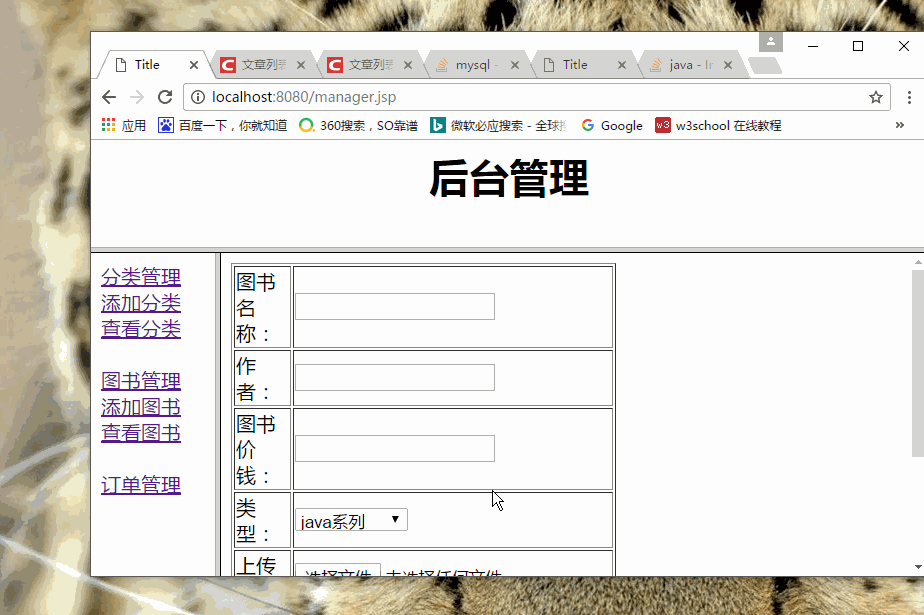Image resolution: width=924 pixels, height=615 pixels.
Task: Bookmark this page using the star icon
Action: (x=876, y=98)
